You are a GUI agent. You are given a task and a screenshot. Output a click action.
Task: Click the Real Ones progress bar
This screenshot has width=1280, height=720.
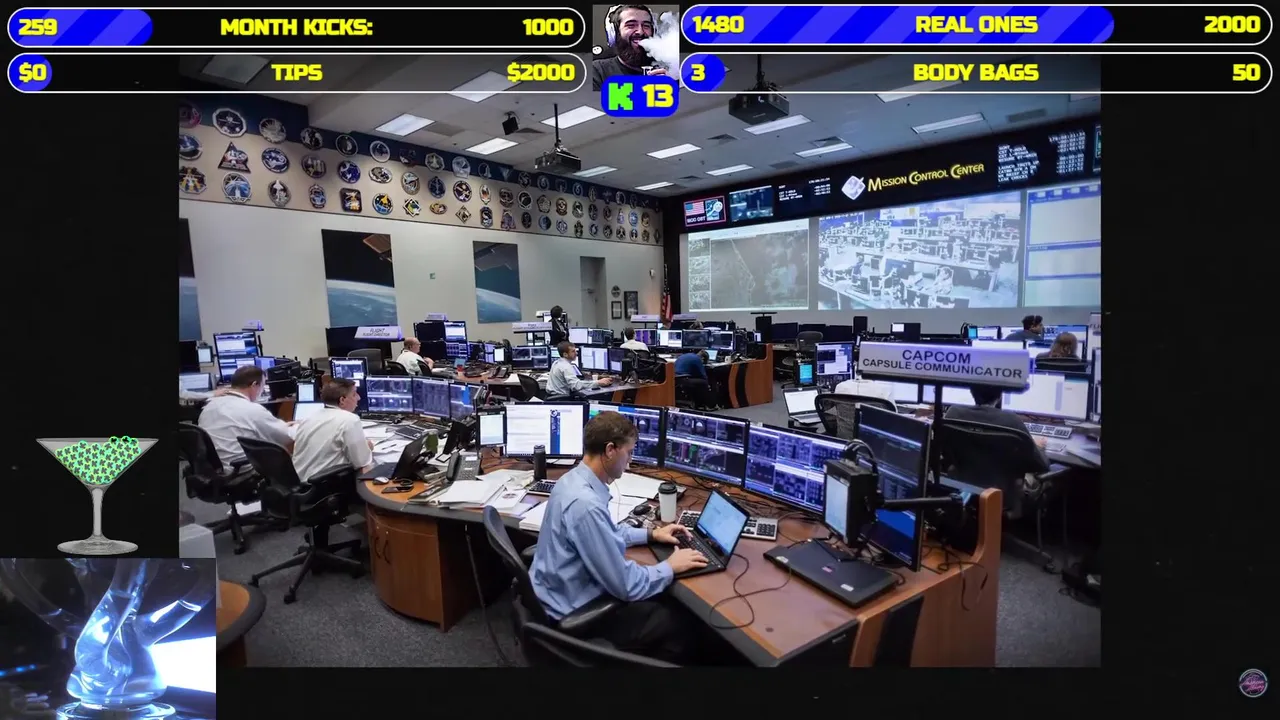pyautogui.click(x=976, y=25)
